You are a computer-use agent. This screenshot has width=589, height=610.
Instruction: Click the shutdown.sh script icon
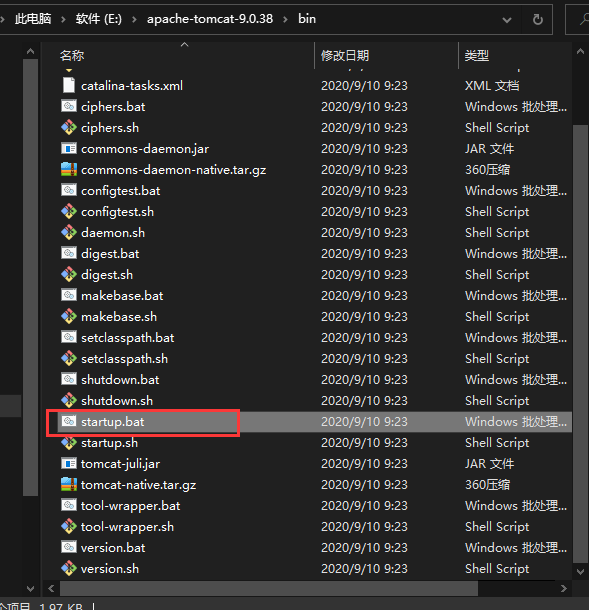coord(69,400)
